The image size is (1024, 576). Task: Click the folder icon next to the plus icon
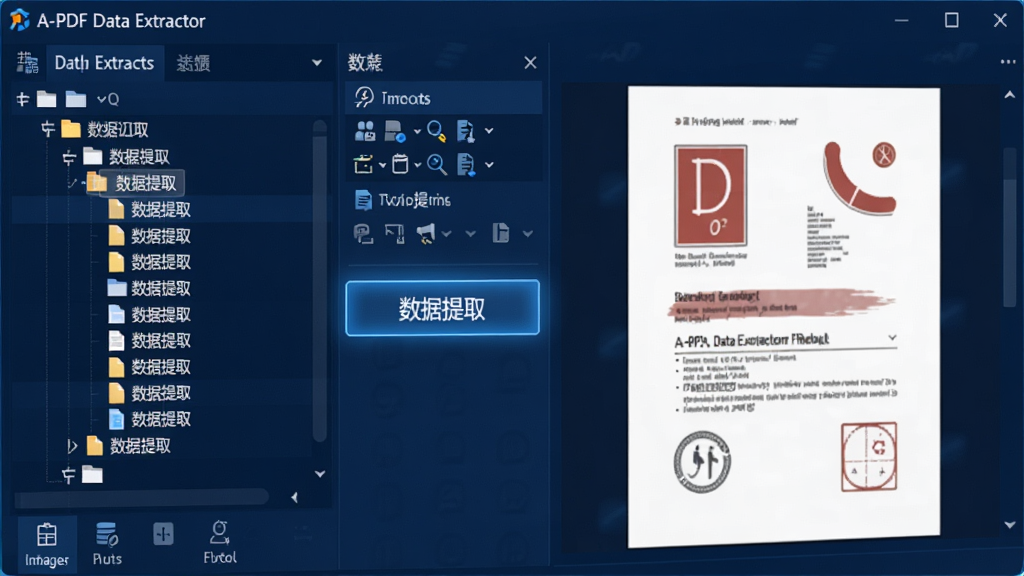click(x=46, y=99)
